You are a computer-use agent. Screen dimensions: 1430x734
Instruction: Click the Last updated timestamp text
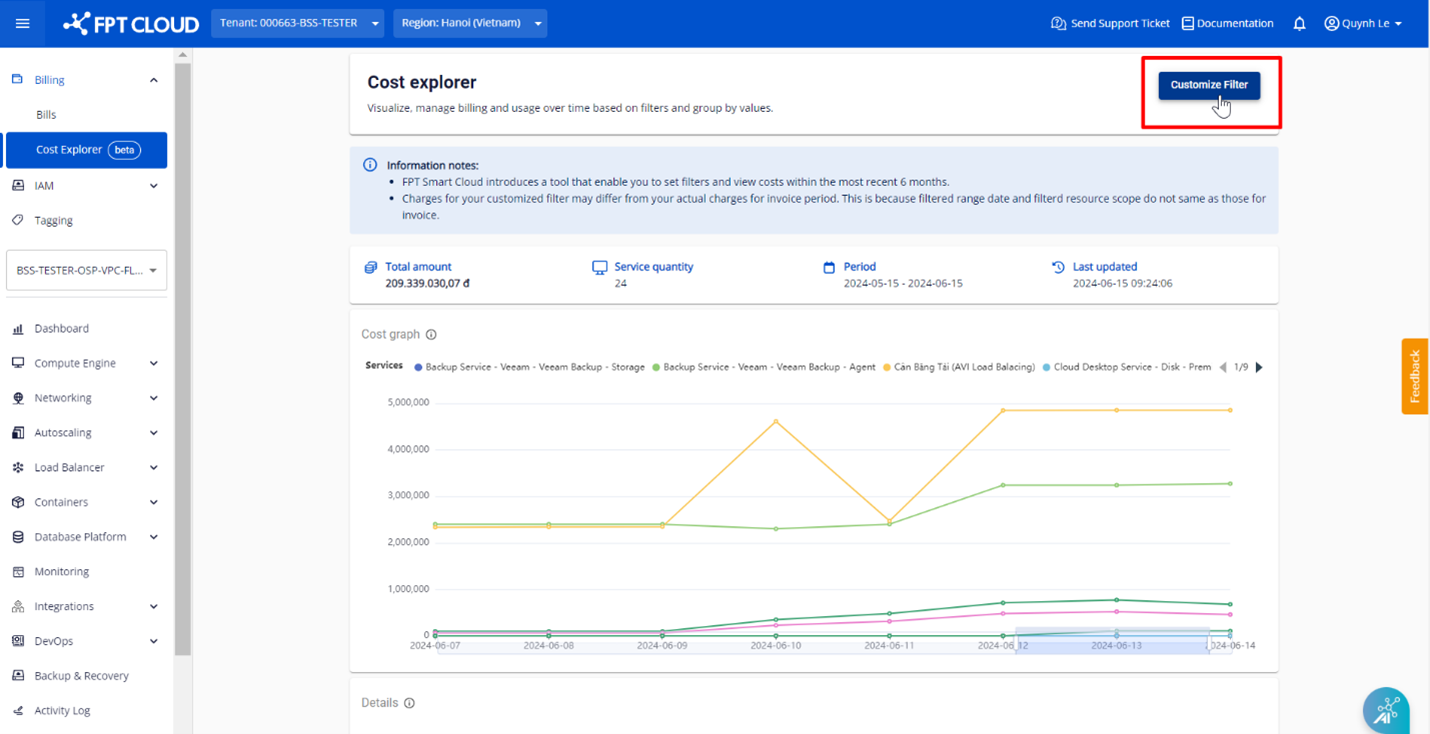(1122, 284)
